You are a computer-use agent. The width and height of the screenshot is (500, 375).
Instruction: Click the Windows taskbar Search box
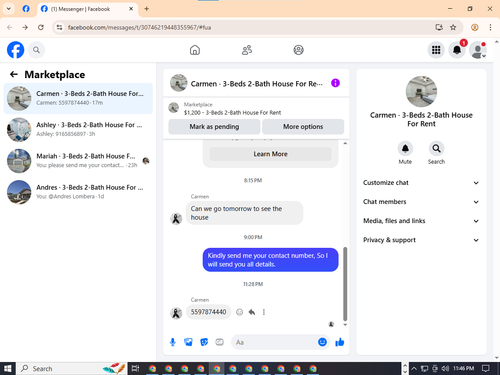point(72,368)
